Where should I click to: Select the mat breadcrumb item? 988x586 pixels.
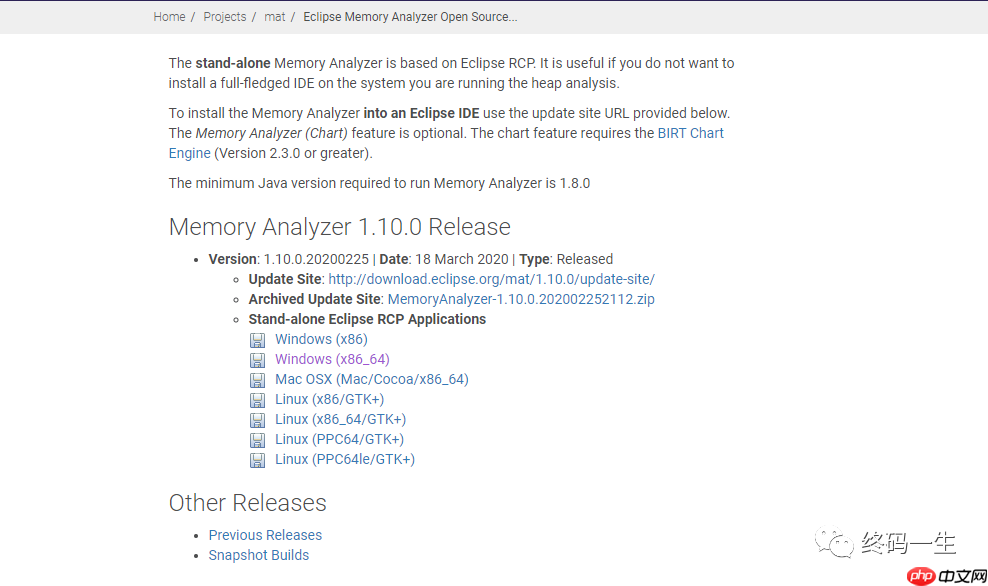click(274, 17)
